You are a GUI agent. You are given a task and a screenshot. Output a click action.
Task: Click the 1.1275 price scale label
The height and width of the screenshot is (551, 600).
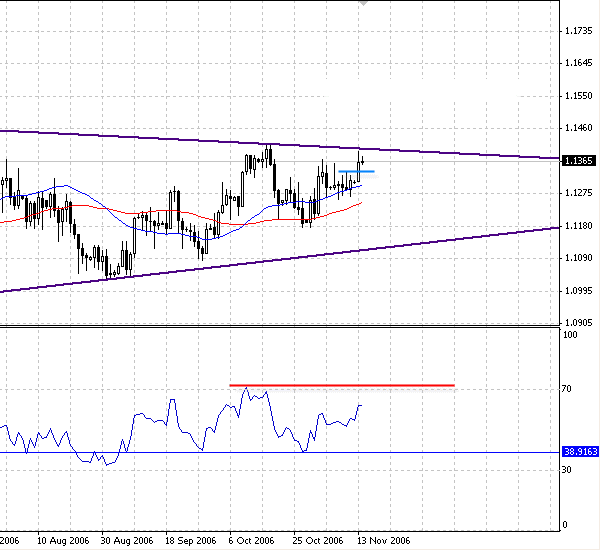tap(578, 193)
